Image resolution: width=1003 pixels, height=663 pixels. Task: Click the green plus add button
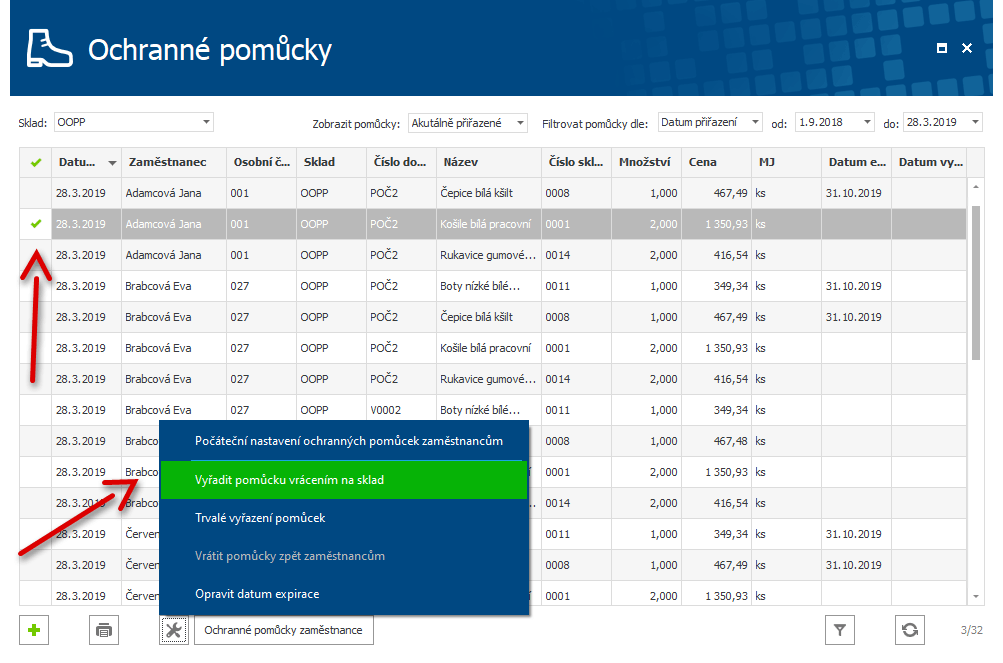click(x=34, y=630)
